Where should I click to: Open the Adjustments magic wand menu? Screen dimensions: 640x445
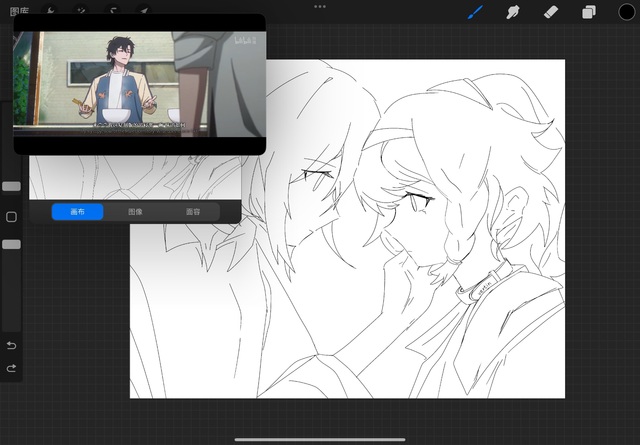(x=82, y=10)
